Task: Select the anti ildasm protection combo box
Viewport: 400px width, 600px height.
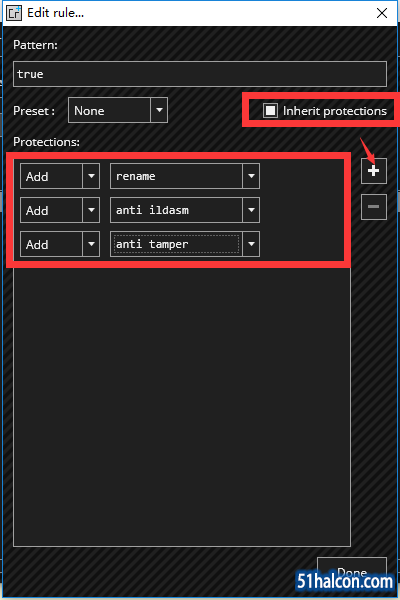Action: click(185, 210)
